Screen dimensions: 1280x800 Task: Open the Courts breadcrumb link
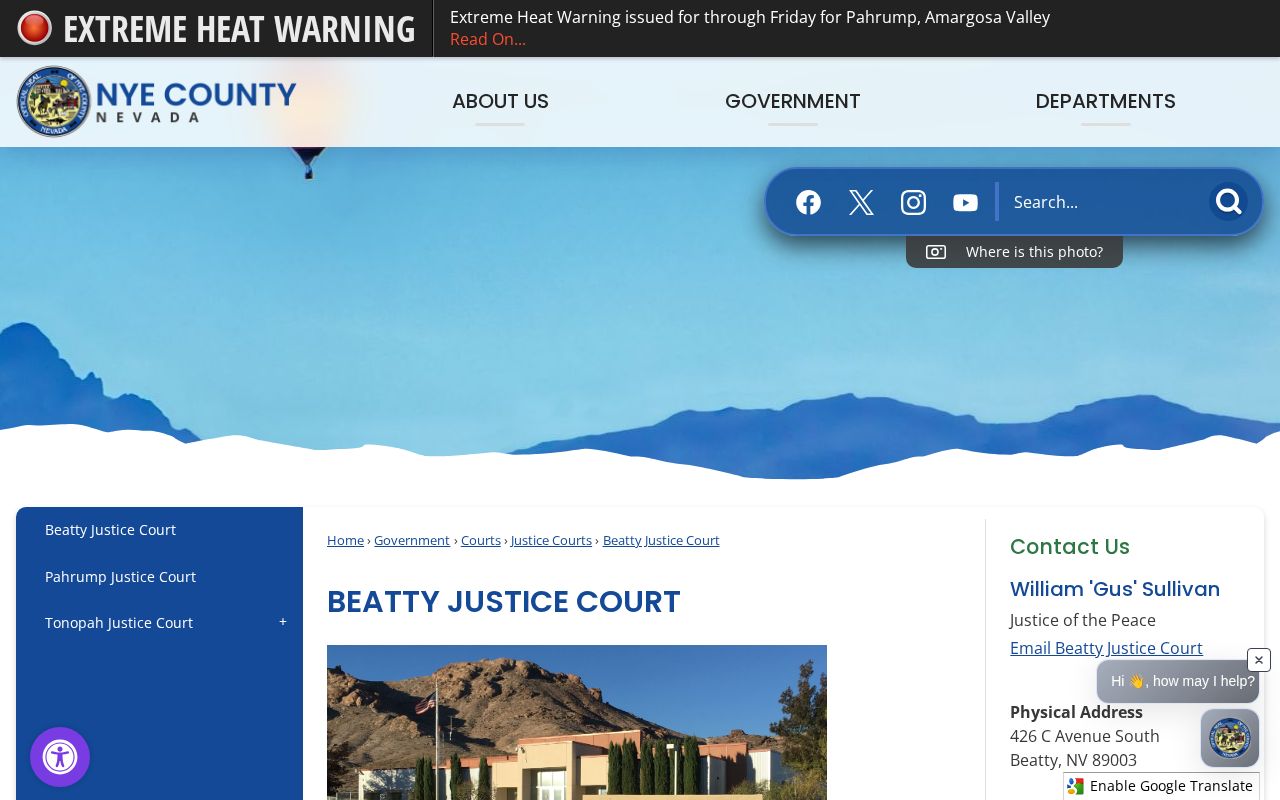481,540
